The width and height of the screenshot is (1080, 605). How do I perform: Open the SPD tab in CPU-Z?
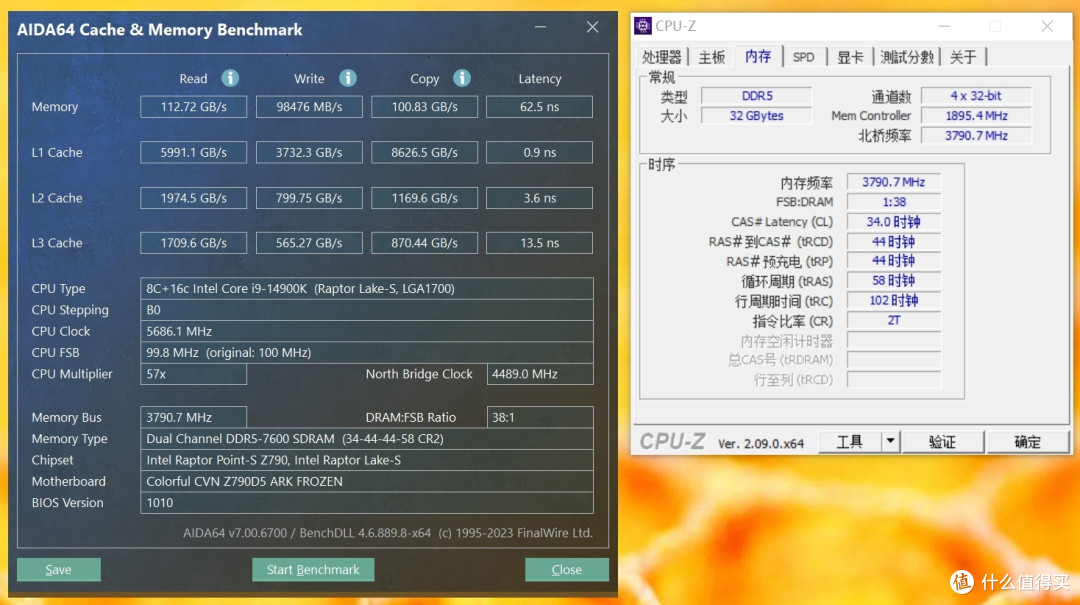pos(803,57)
